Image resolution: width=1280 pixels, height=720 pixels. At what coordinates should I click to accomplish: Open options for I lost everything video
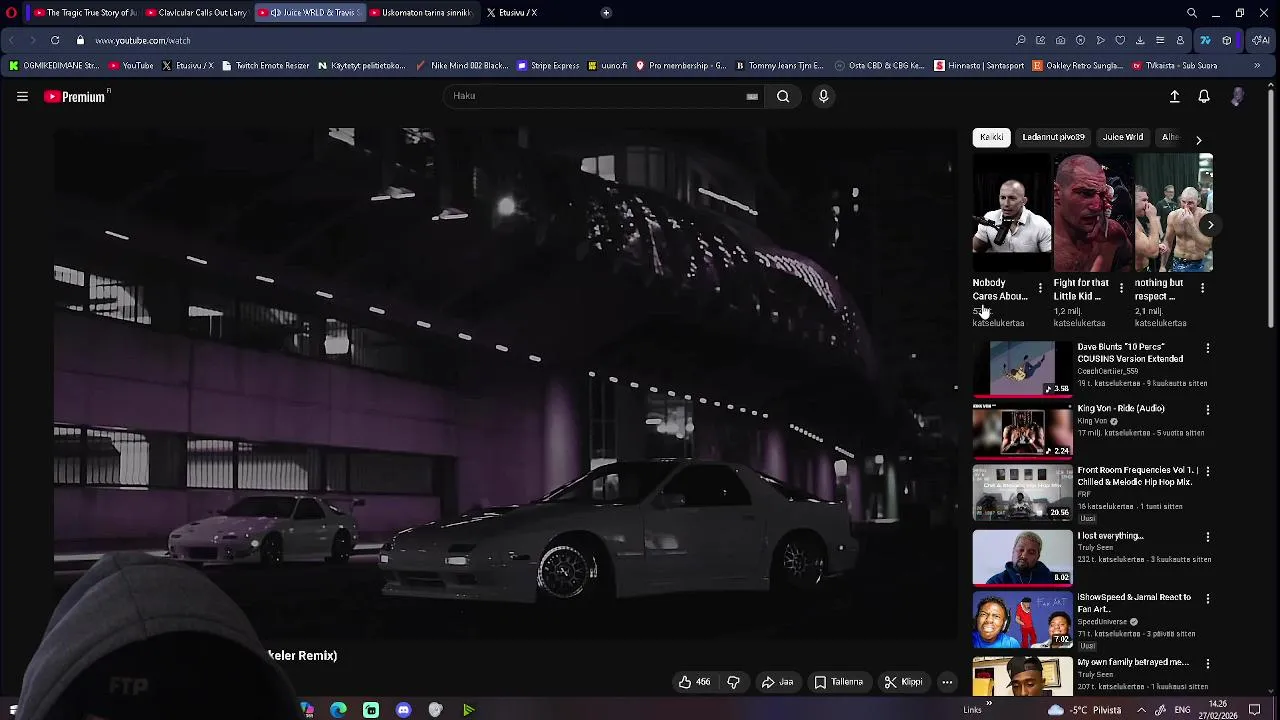click(x=1207, y=537)
